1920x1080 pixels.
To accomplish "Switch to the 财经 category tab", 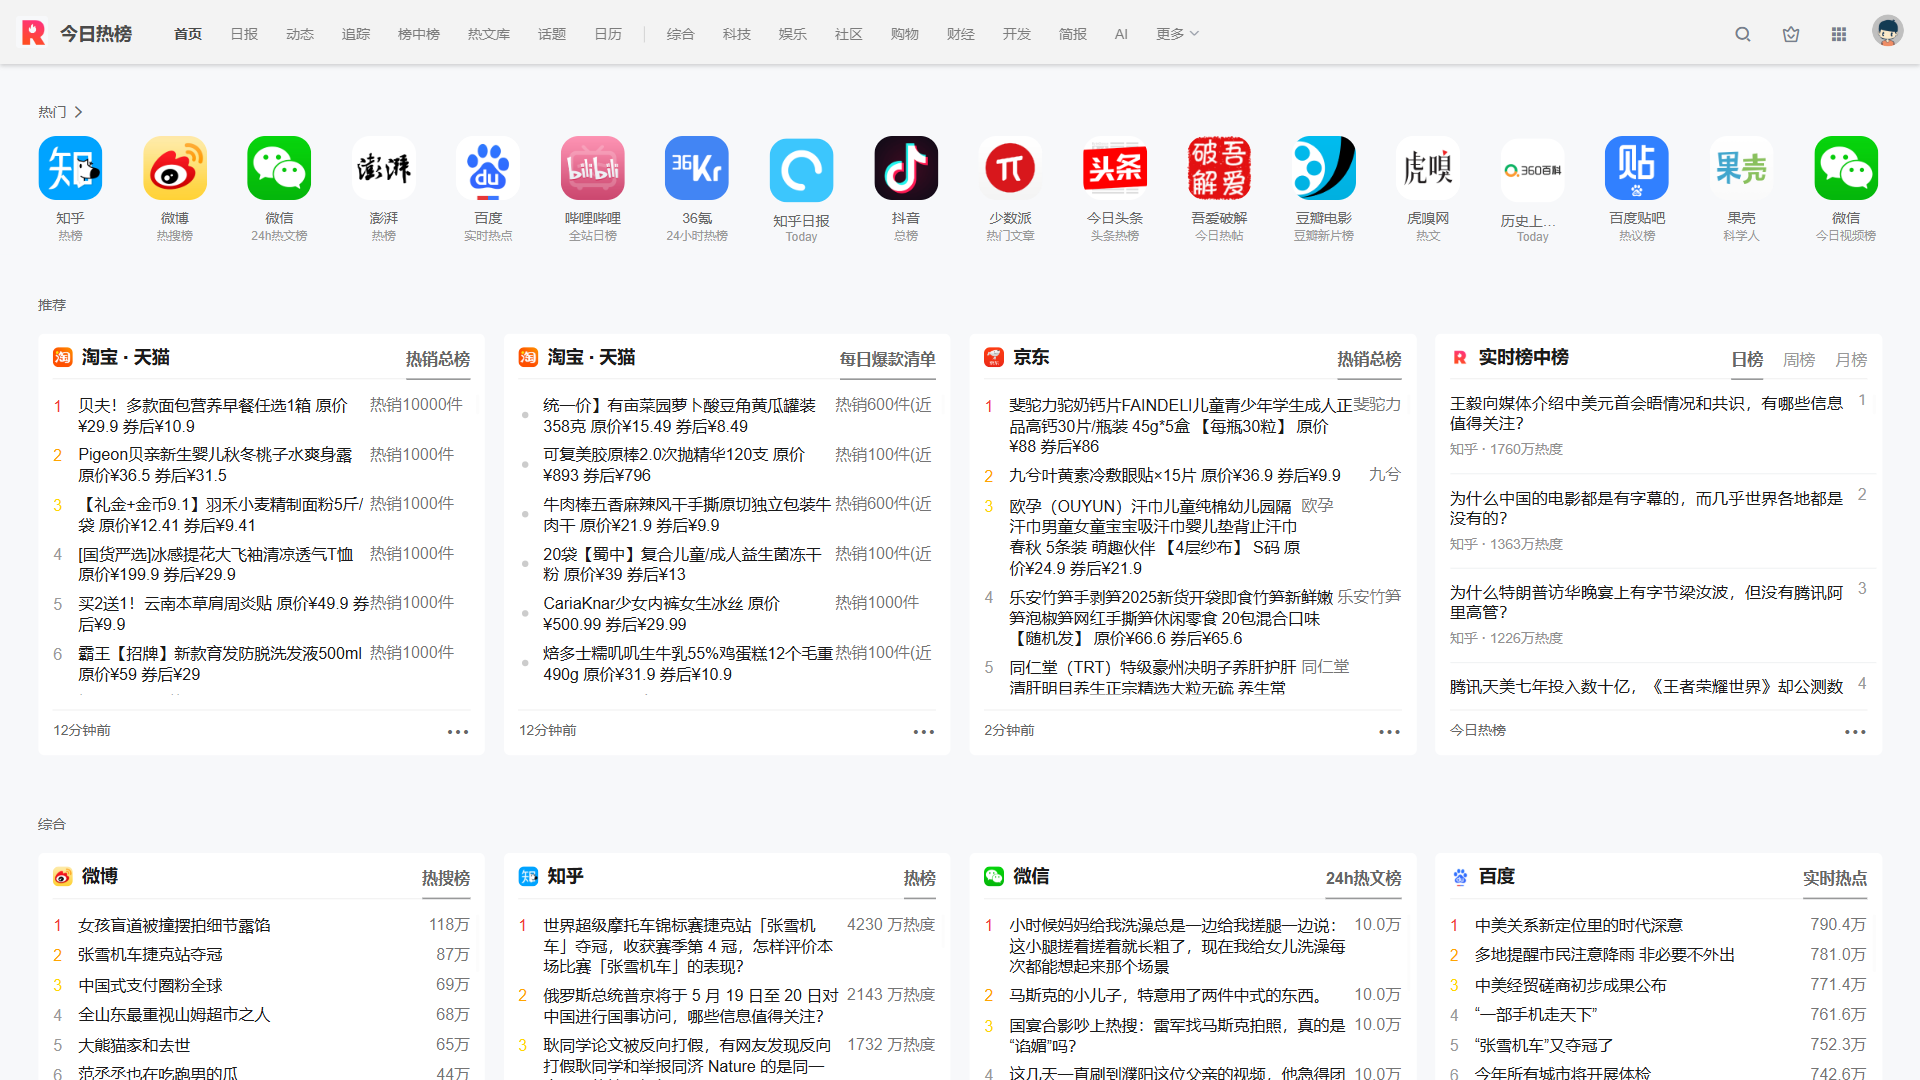I will pyautogui.click(x=961, y=34).
